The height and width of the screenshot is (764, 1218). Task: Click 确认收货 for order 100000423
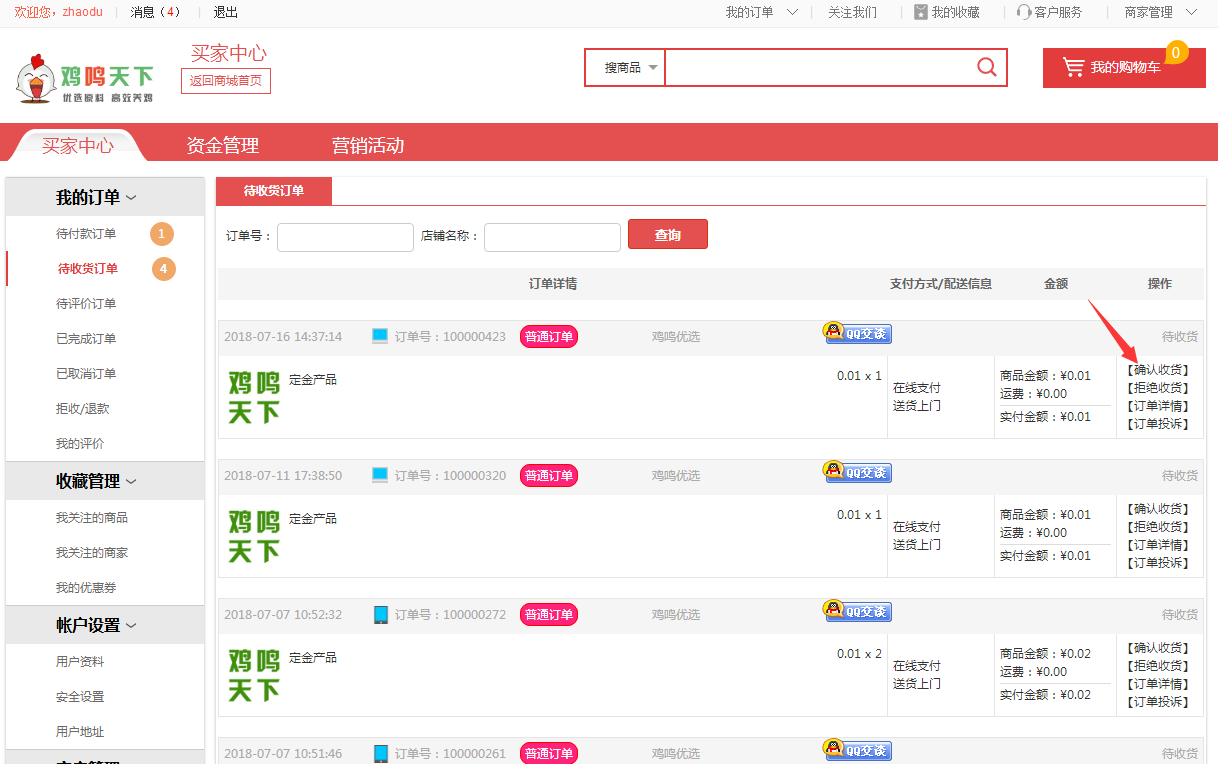(1158, 370)
